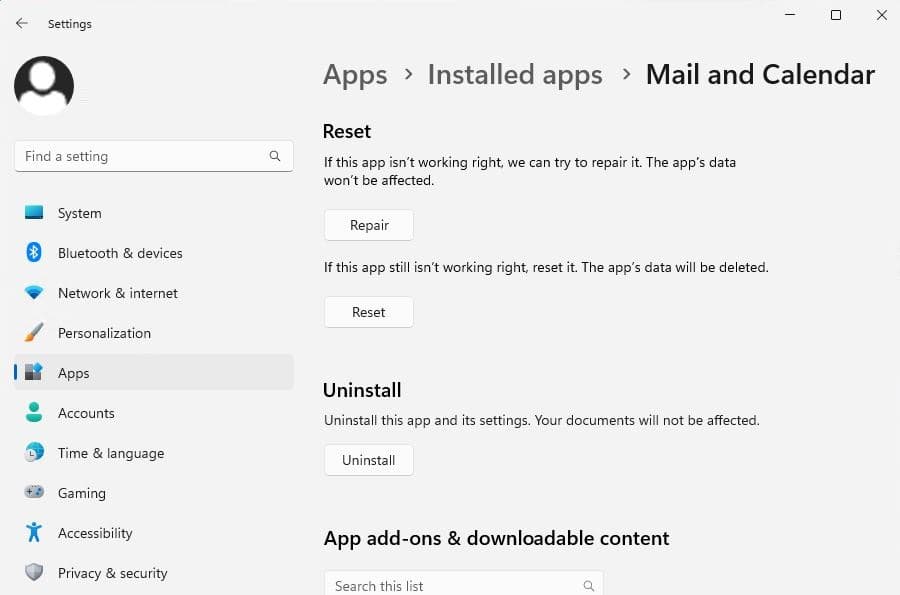Click App add-ons & downloadable content heading
Screen dimensions: 900x595
496,538
